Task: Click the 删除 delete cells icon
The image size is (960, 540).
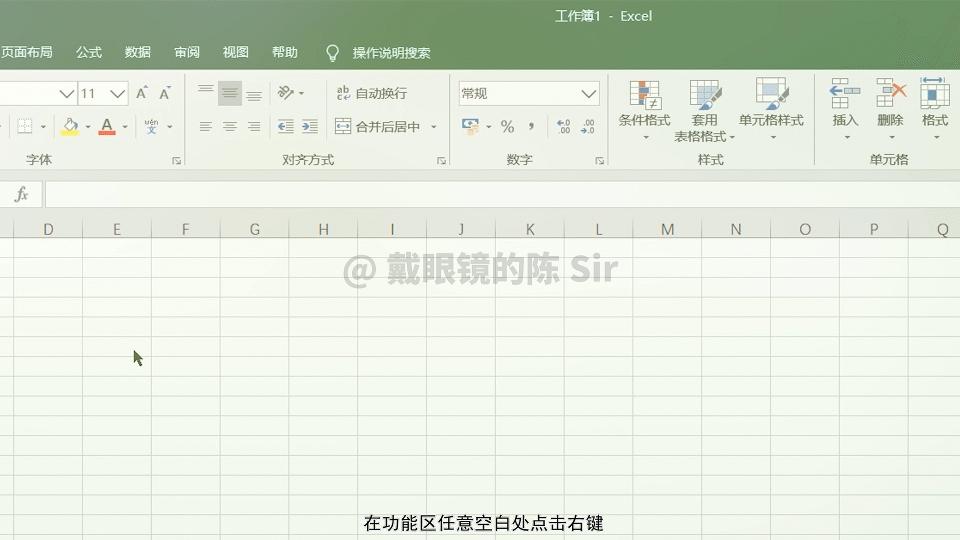Action: [890, 94]
